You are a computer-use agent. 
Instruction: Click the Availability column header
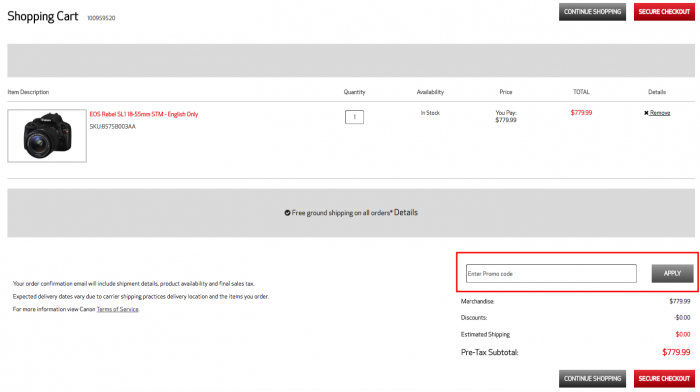click(x=430, y=92)
